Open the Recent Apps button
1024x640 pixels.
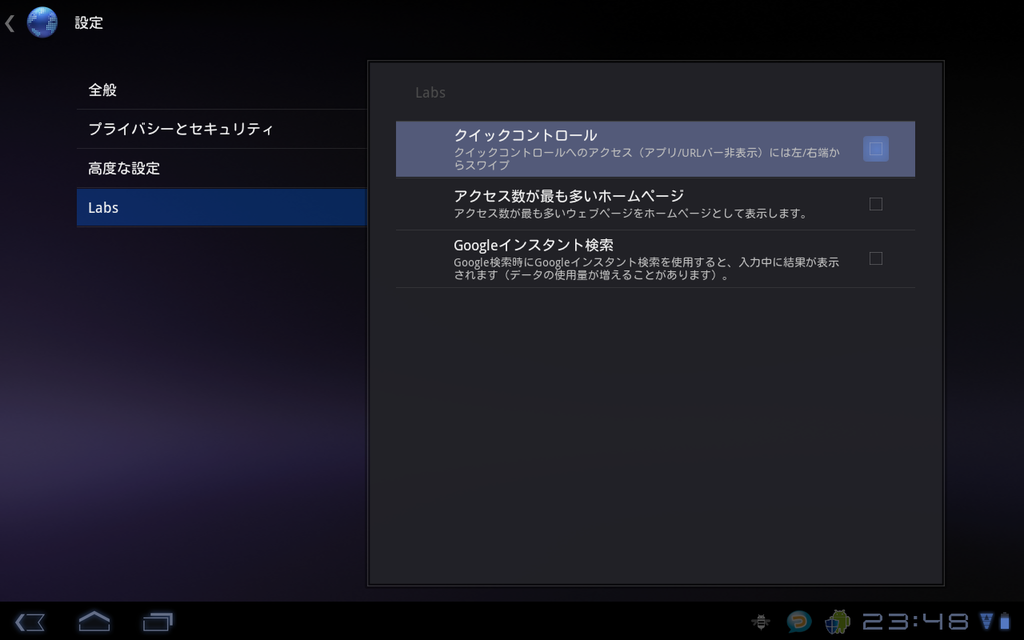(157, 621)
